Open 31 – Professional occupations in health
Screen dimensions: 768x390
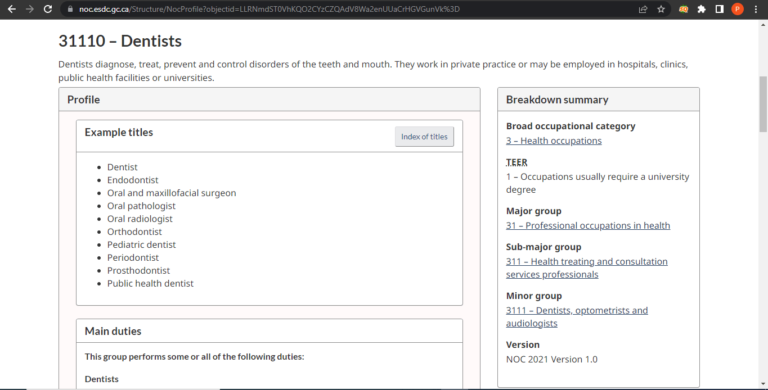click(588, 225)
